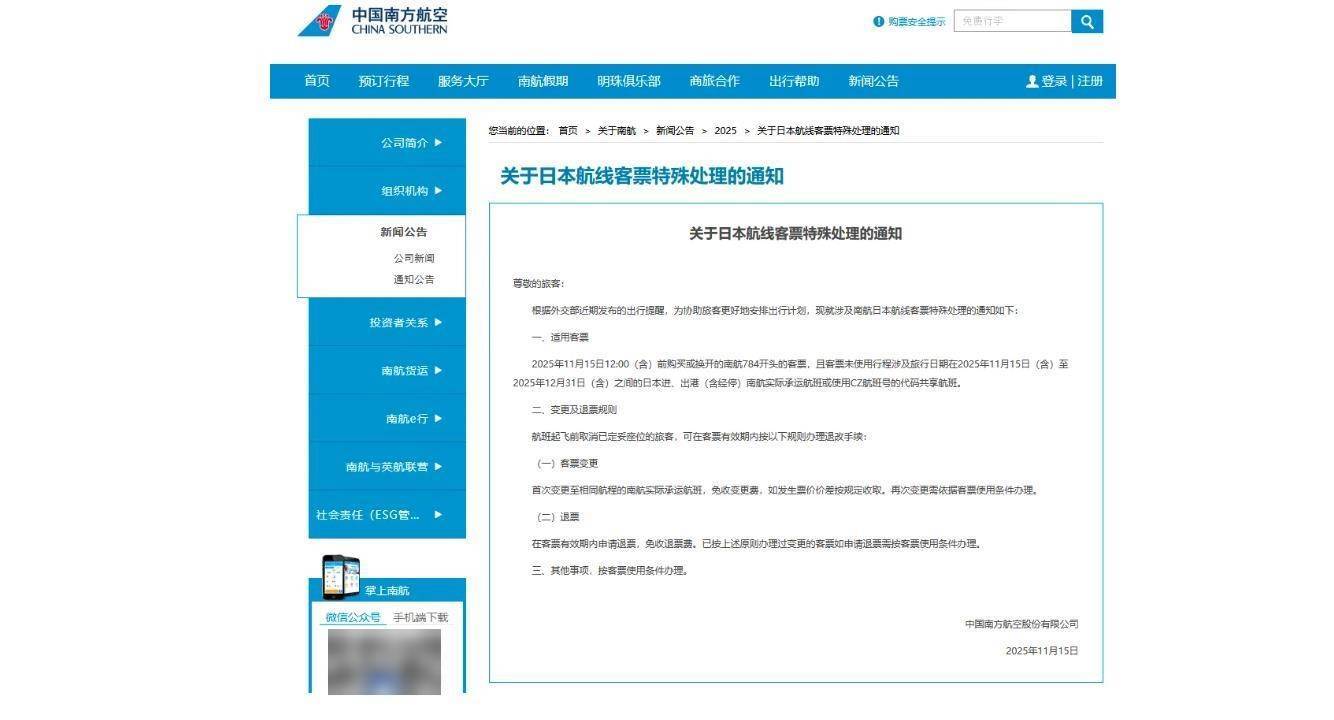
Task: Switch to the 手机端下载 tab
Action: (x=420, y=618)
